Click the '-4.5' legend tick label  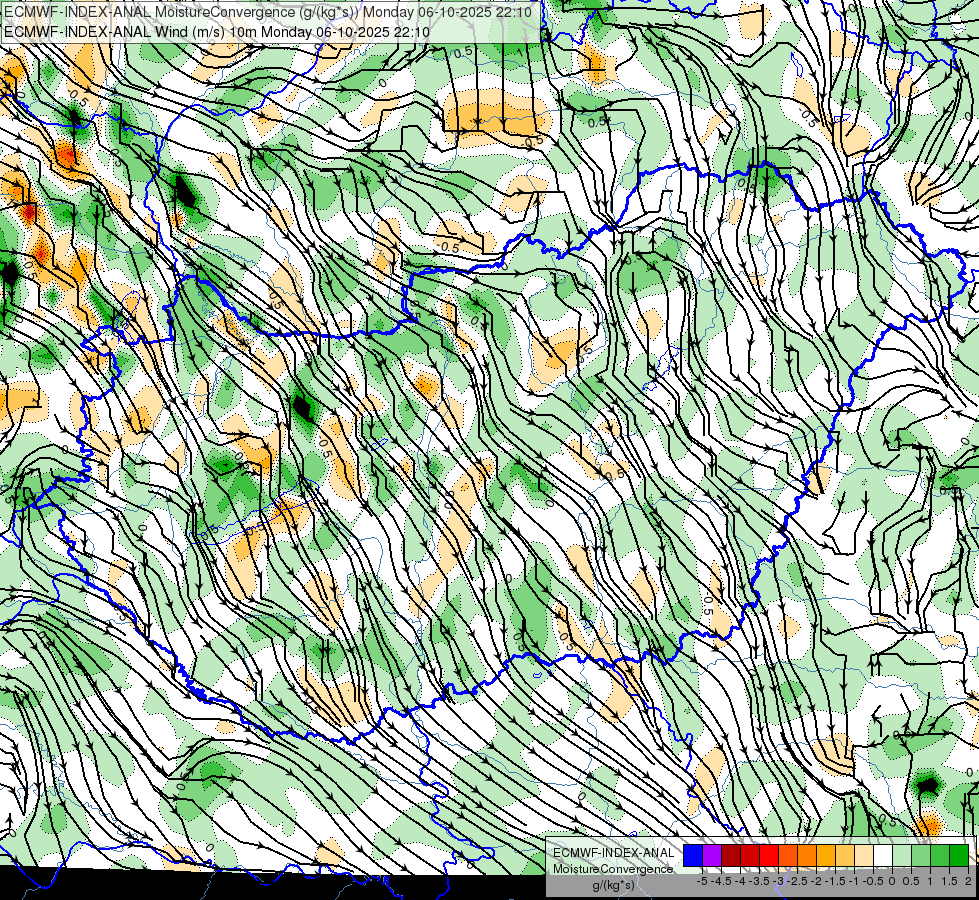coord(722,881)
